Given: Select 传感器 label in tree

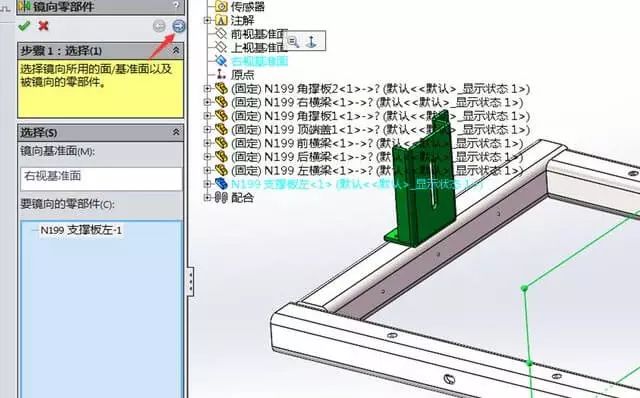Looking at the screenshot, I should click(x=248, y=6).
